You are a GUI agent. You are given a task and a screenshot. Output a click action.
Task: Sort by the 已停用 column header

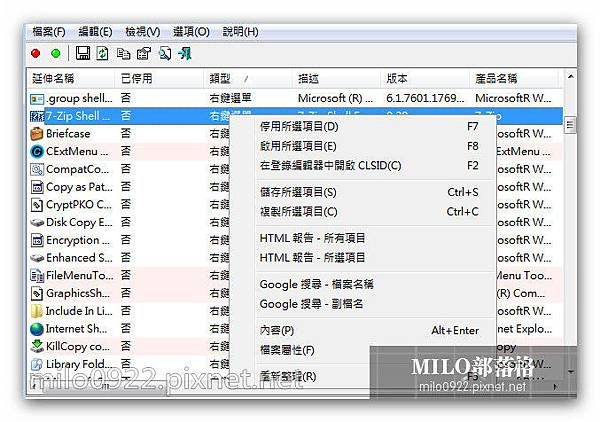[x=160, y=79]
